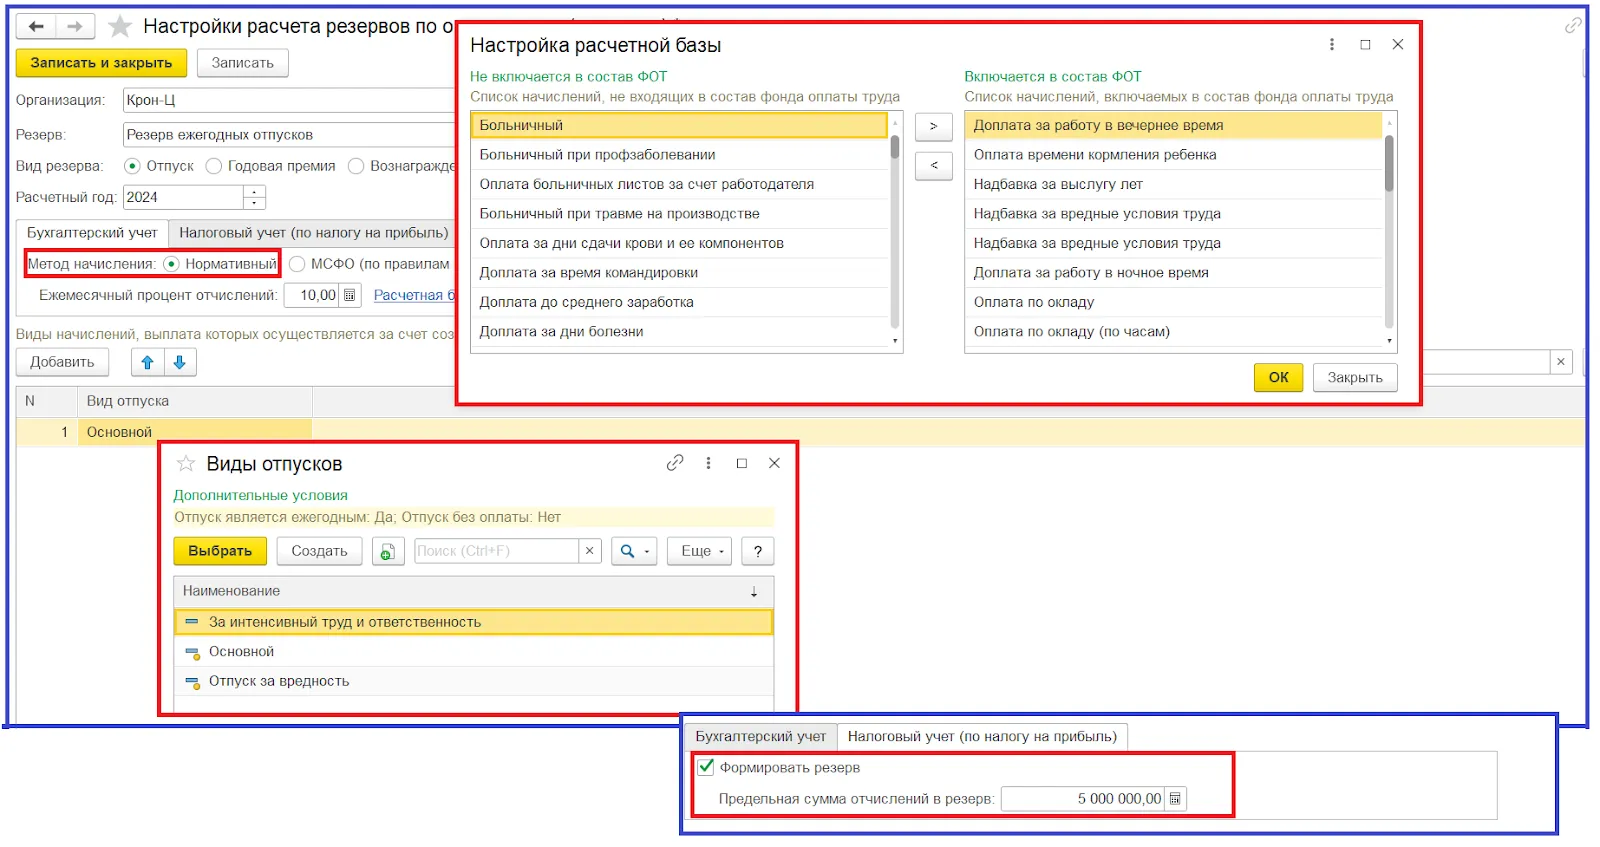Click the copy-create icon next to Создать

pos(388,551)
